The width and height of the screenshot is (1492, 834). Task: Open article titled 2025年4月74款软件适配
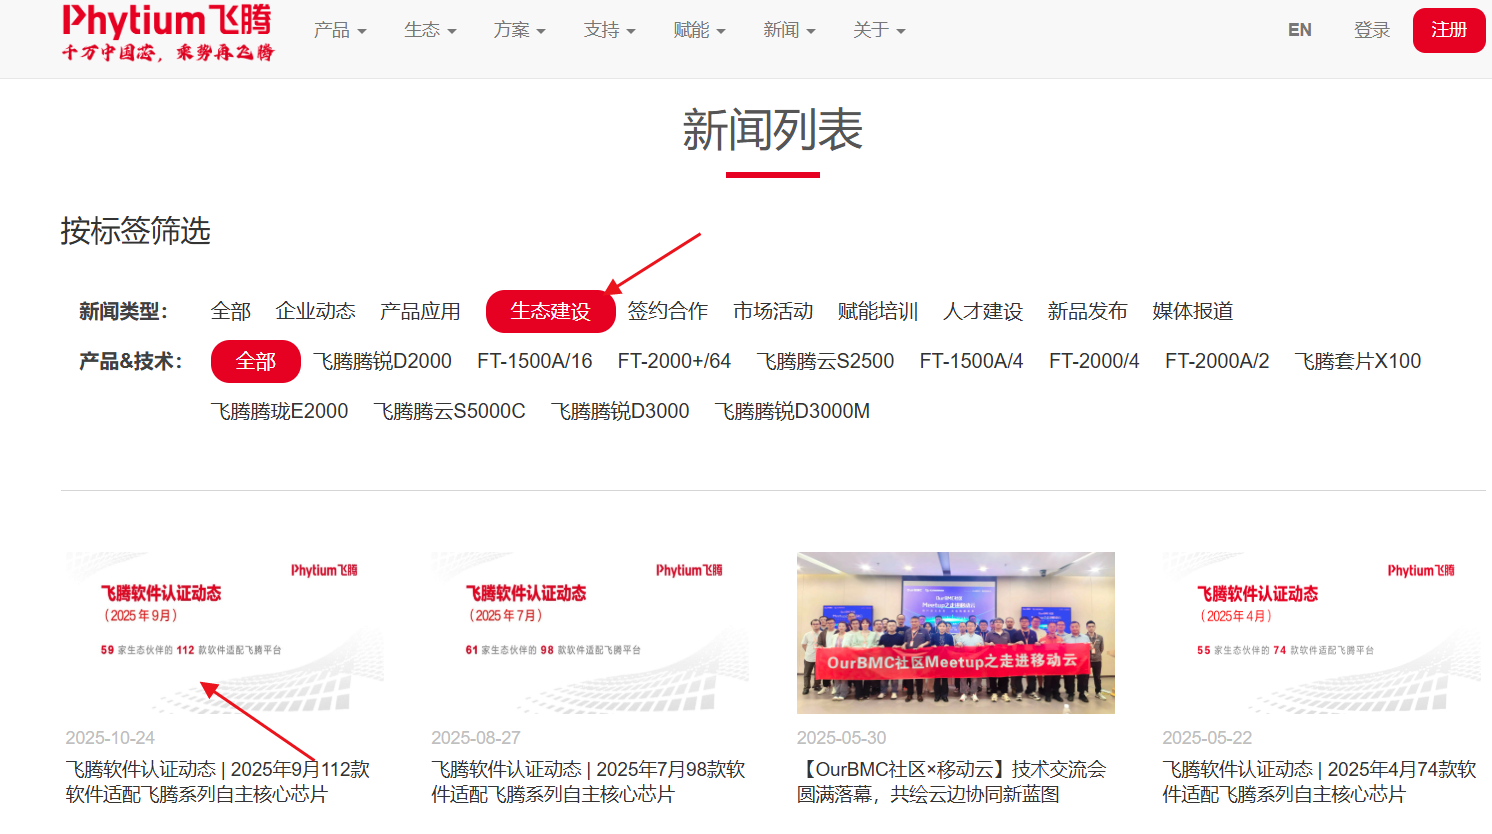pos(1319,782)
